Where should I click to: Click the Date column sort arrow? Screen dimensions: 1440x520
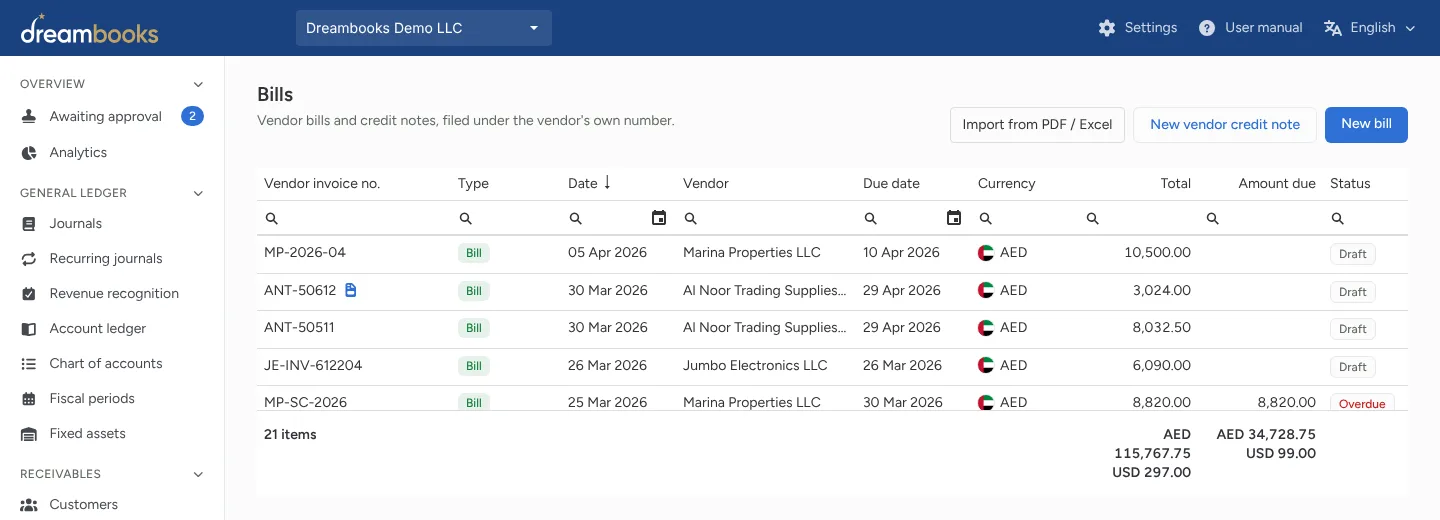607,183
